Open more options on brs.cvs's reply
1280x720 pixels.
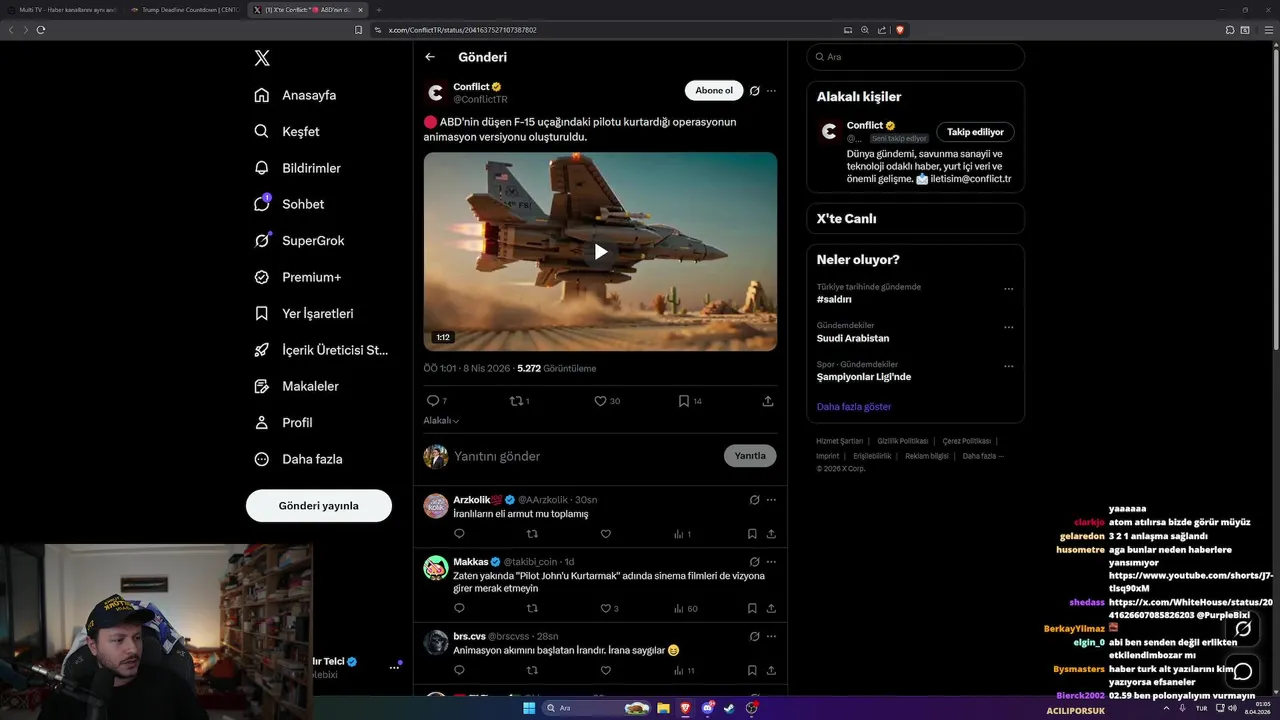(x=771, y=636)
